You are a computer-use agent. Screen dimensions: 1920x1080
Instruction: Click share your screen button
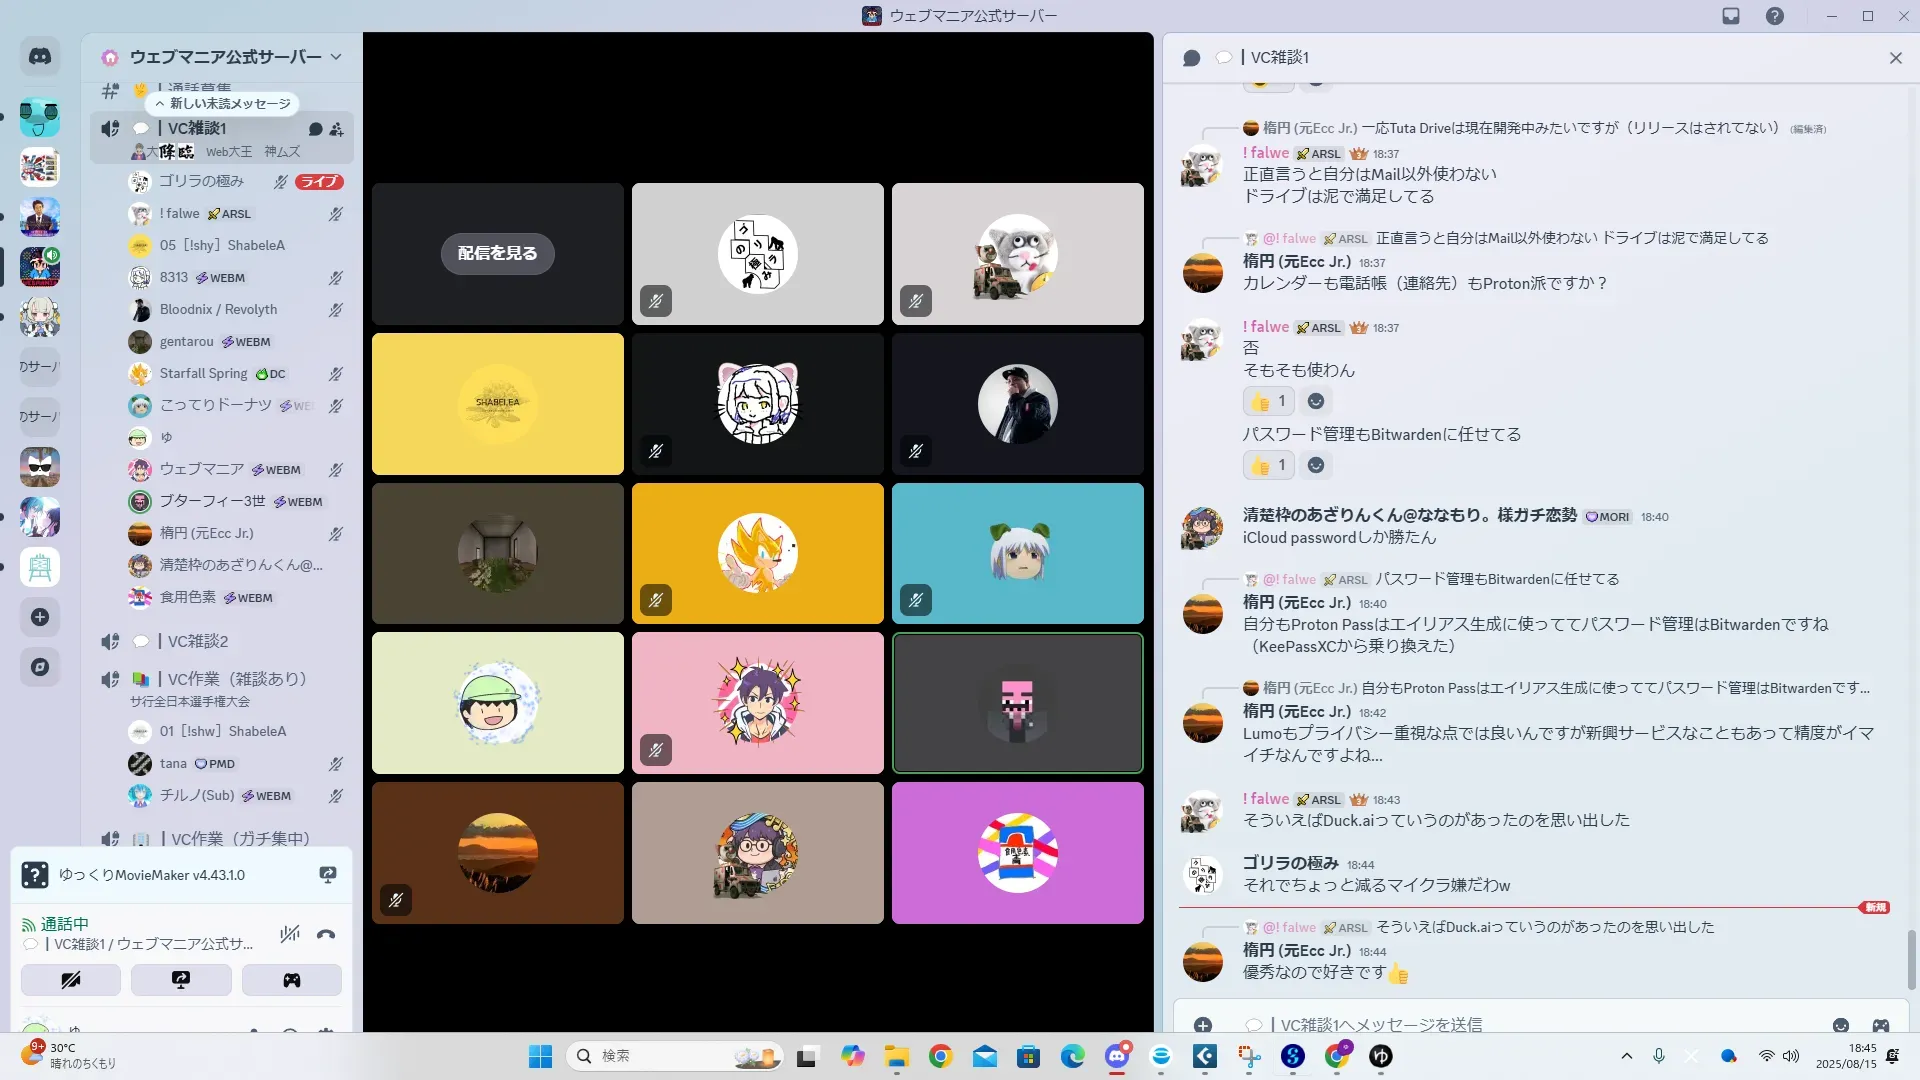[x=181, y=980]
